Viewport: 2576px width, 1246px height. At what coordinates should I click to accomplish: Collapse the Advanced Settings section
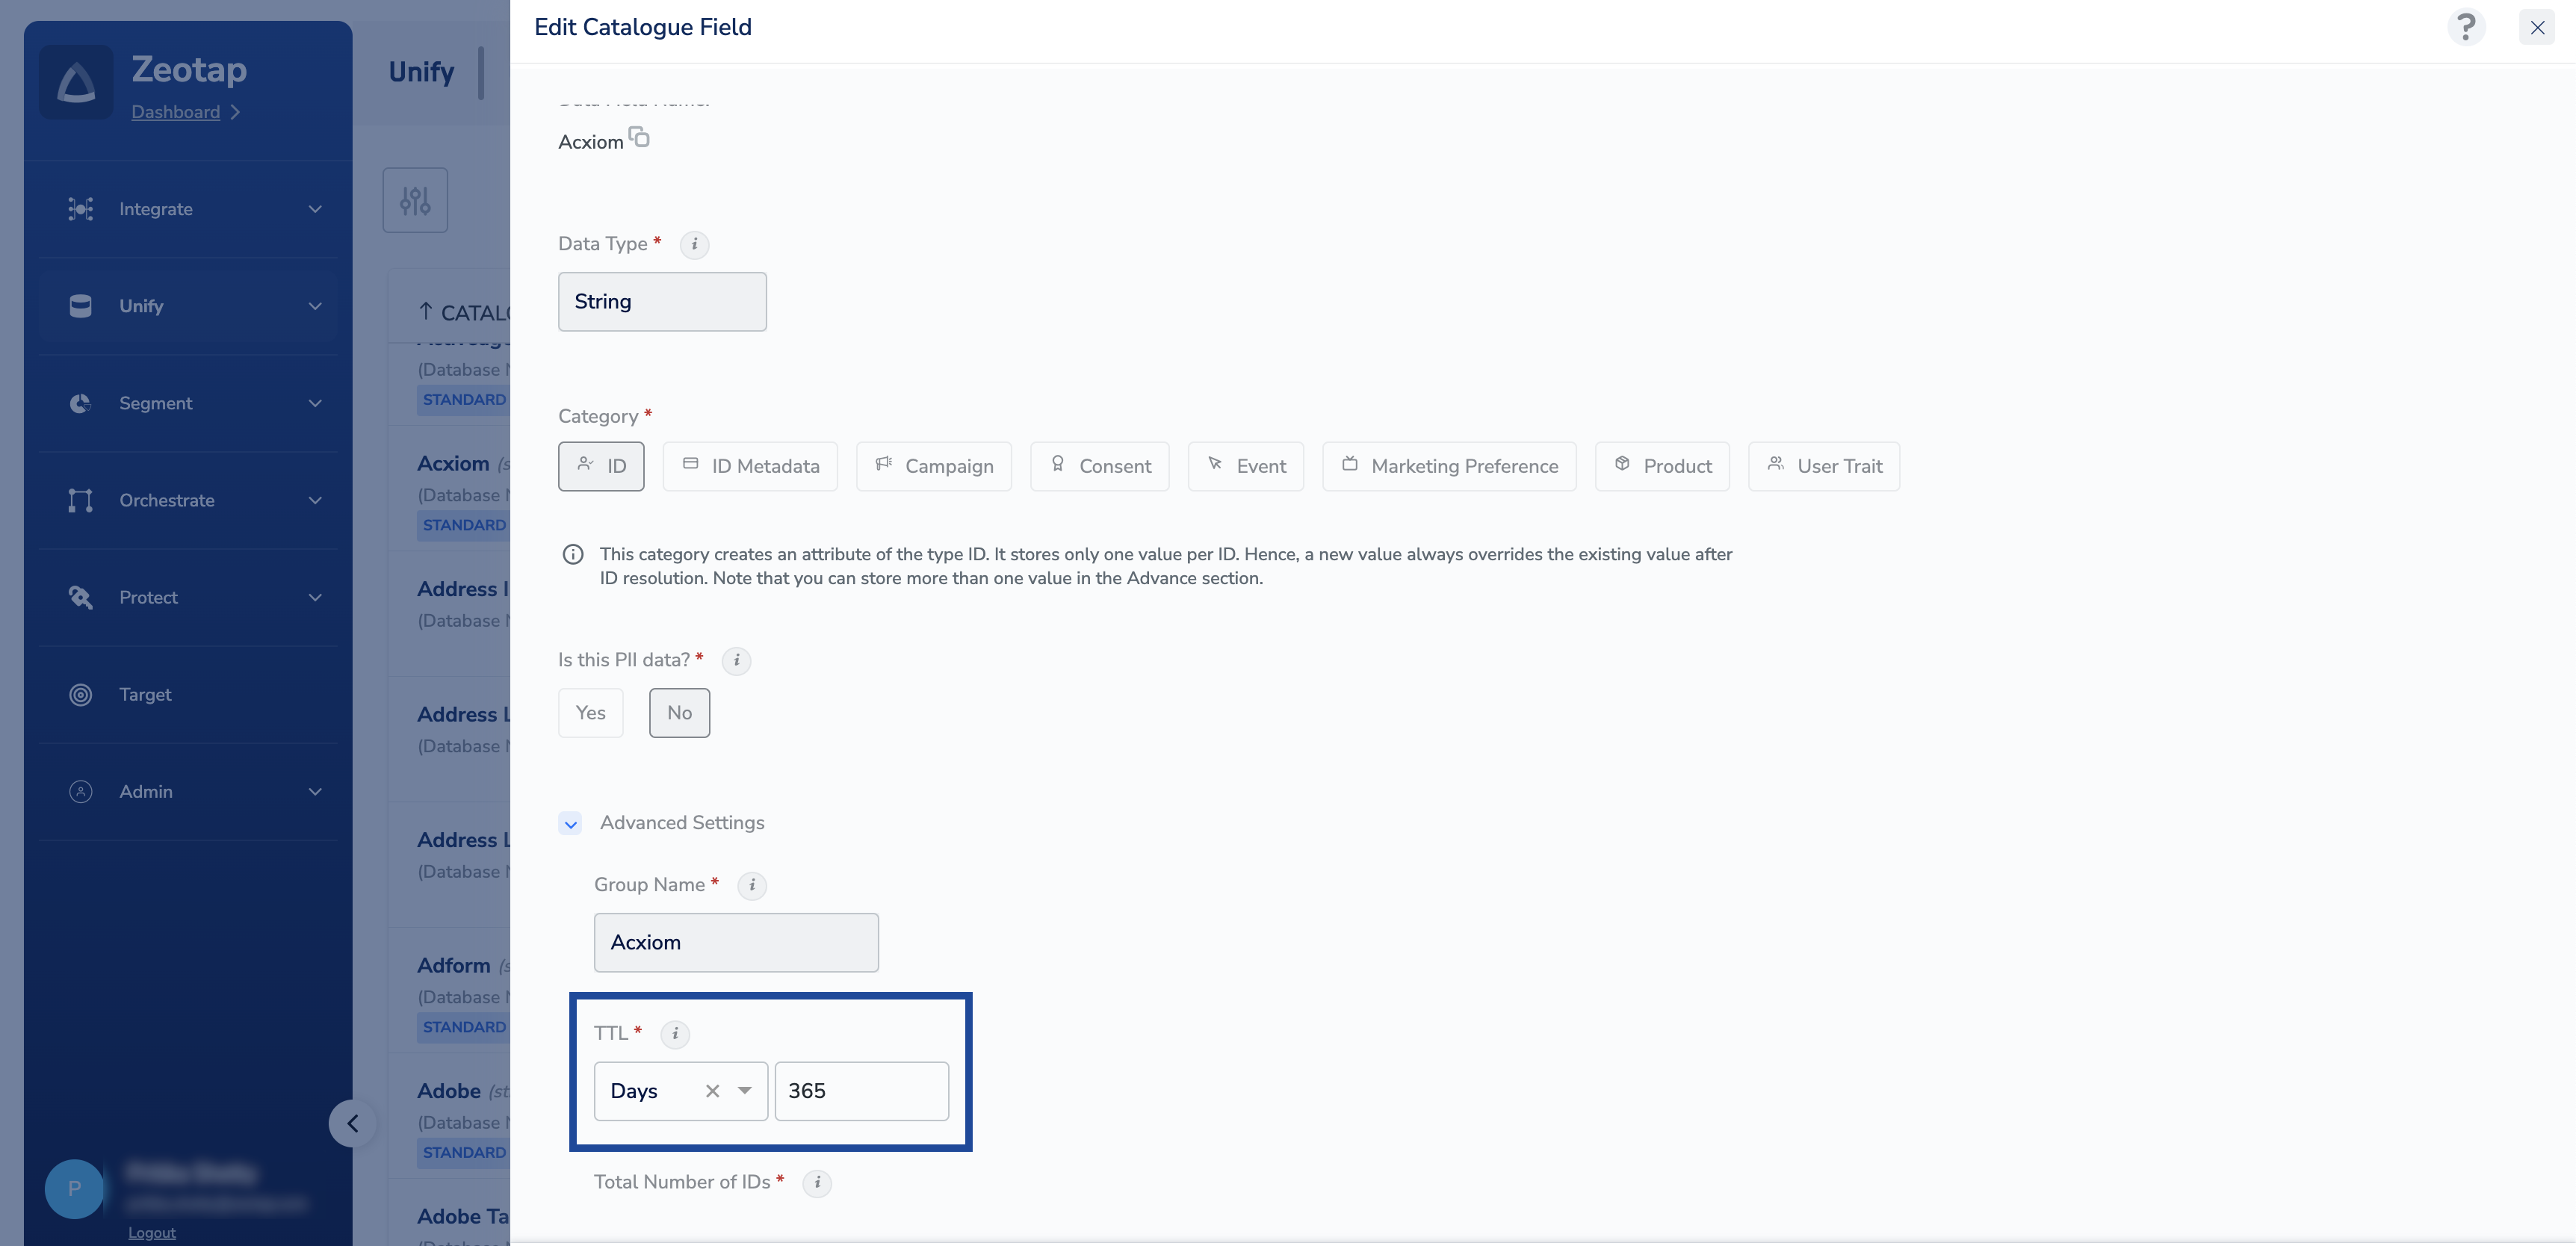pos(570,824)
